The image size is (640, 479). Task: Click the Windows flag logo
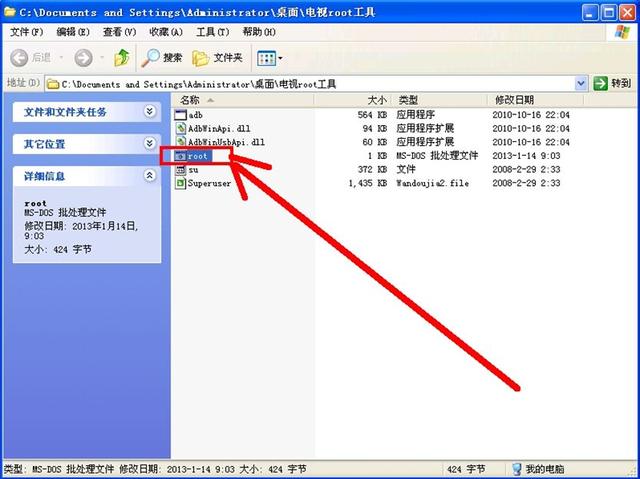(x=622, y=32)
